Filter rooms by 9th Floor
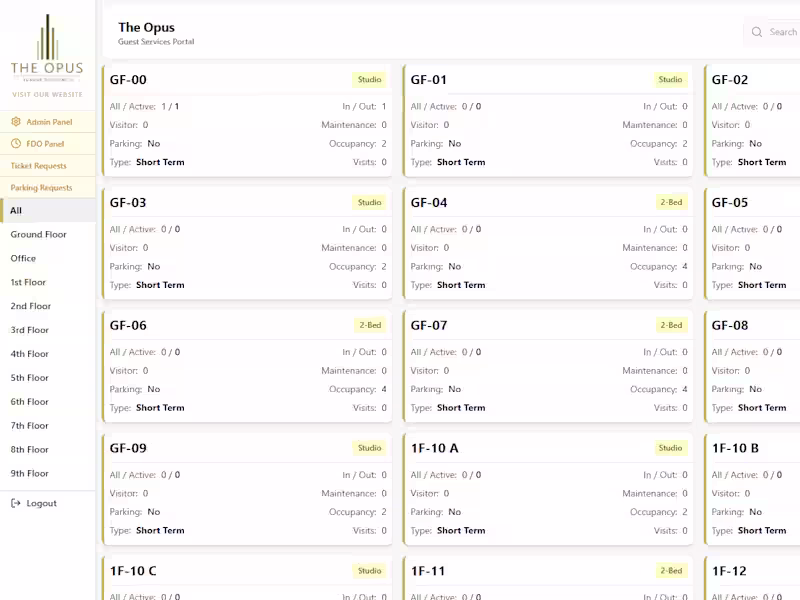Screen dimensions: 800x600 point(47,473)
